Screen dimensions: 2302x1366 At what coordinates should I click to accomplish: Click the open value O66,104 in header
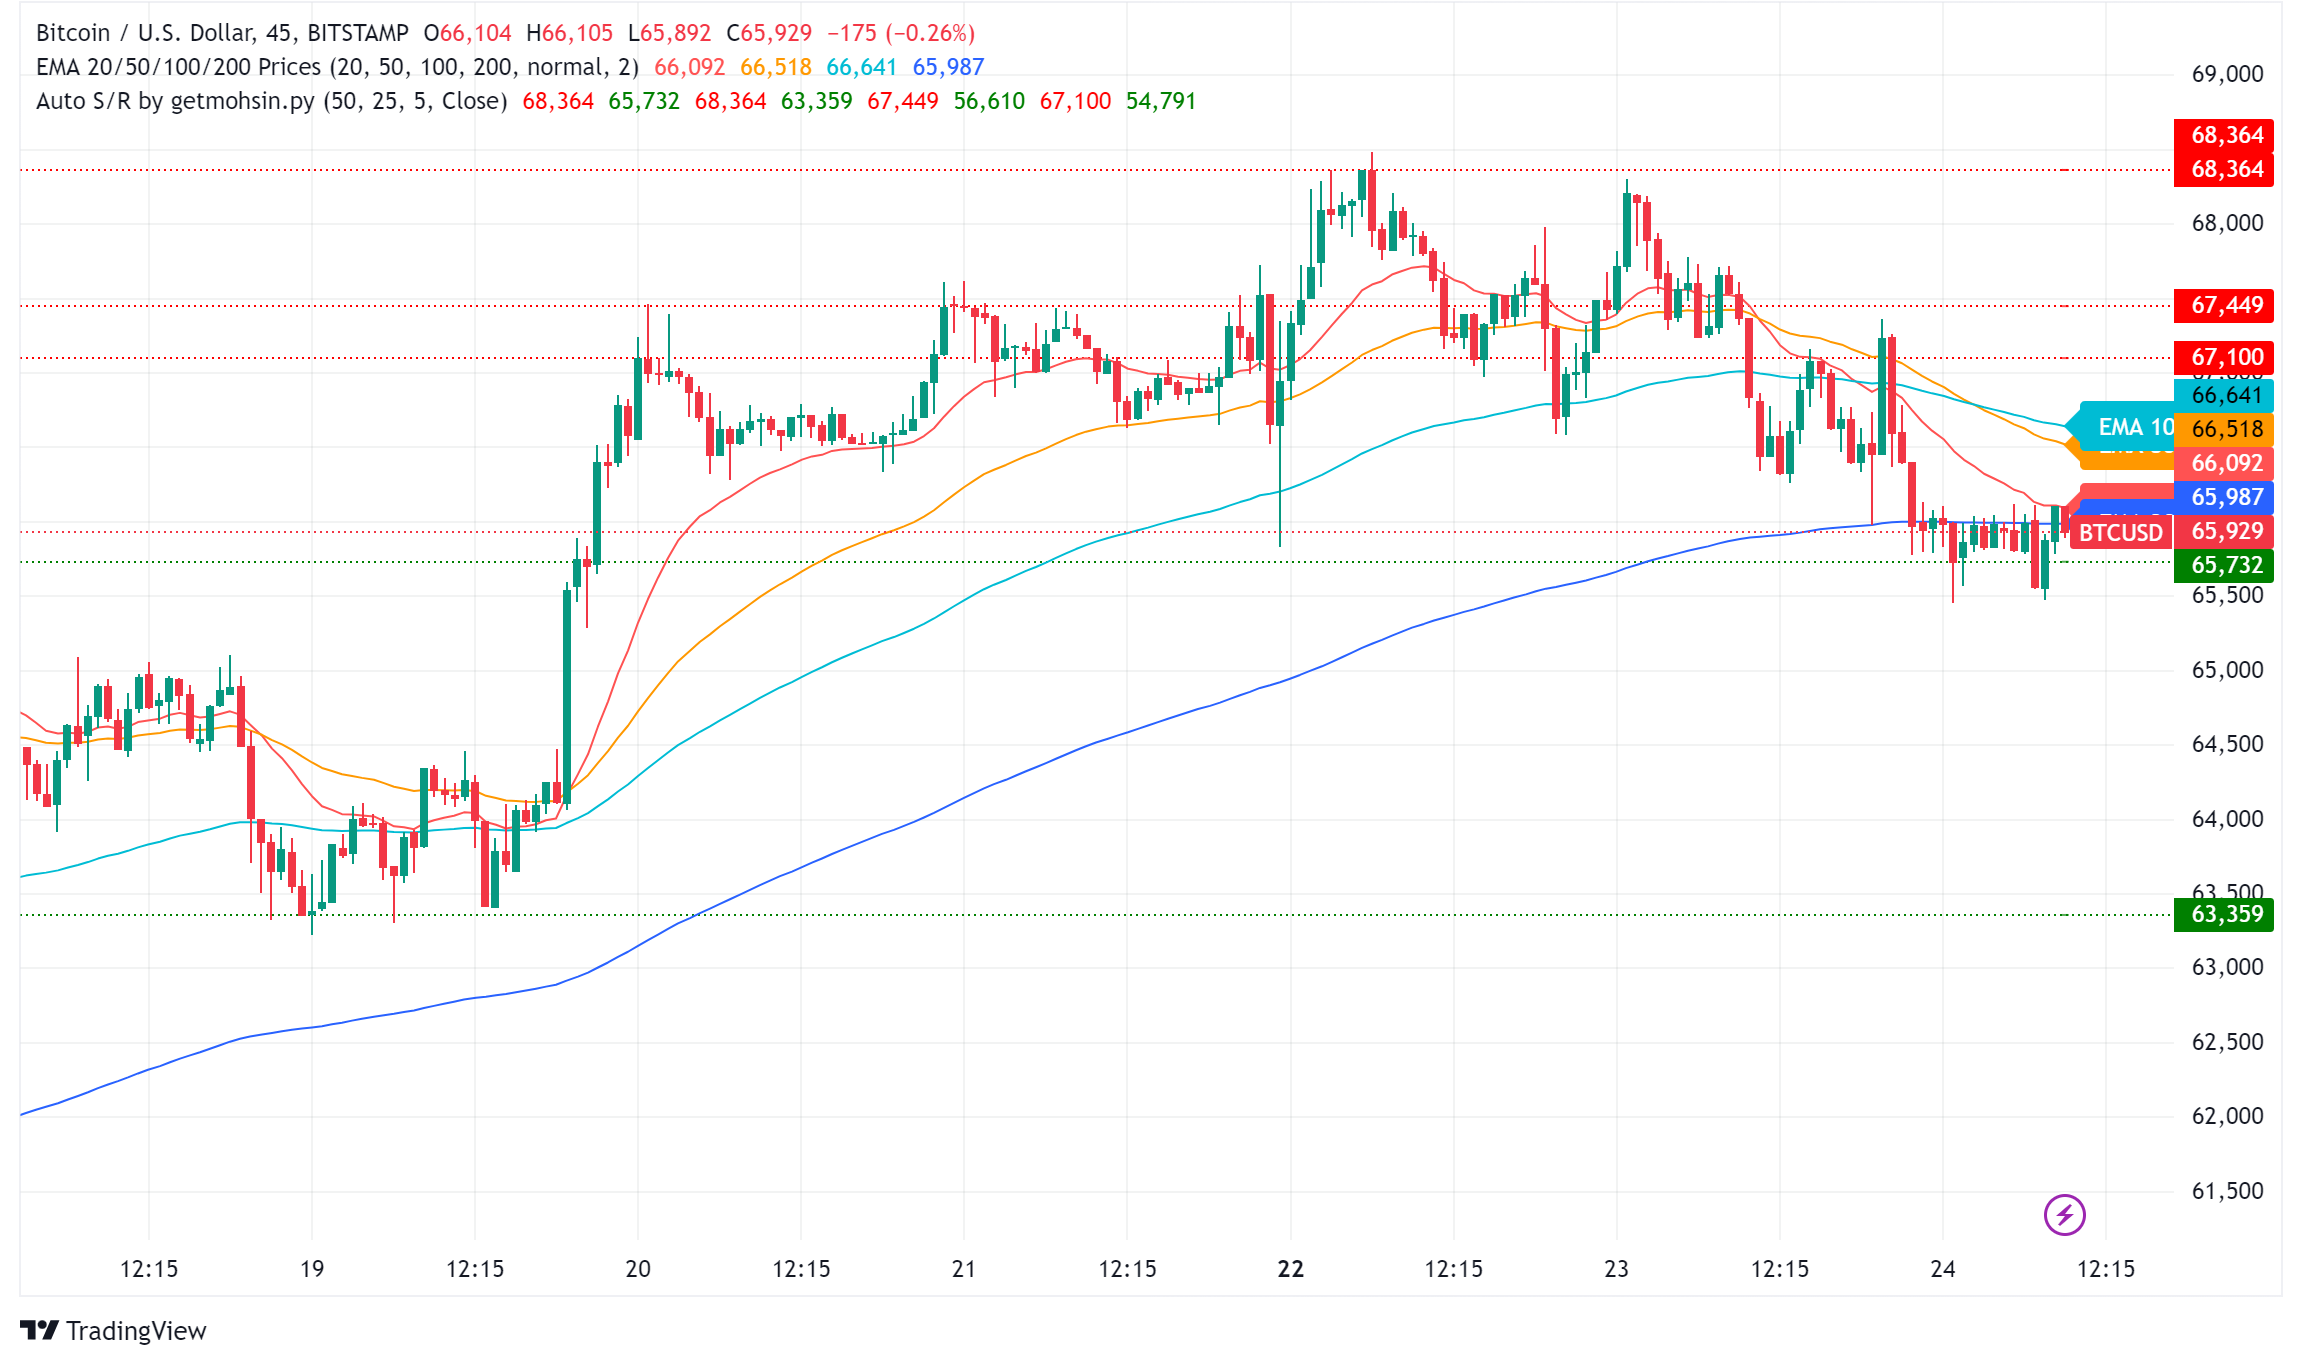468,33
